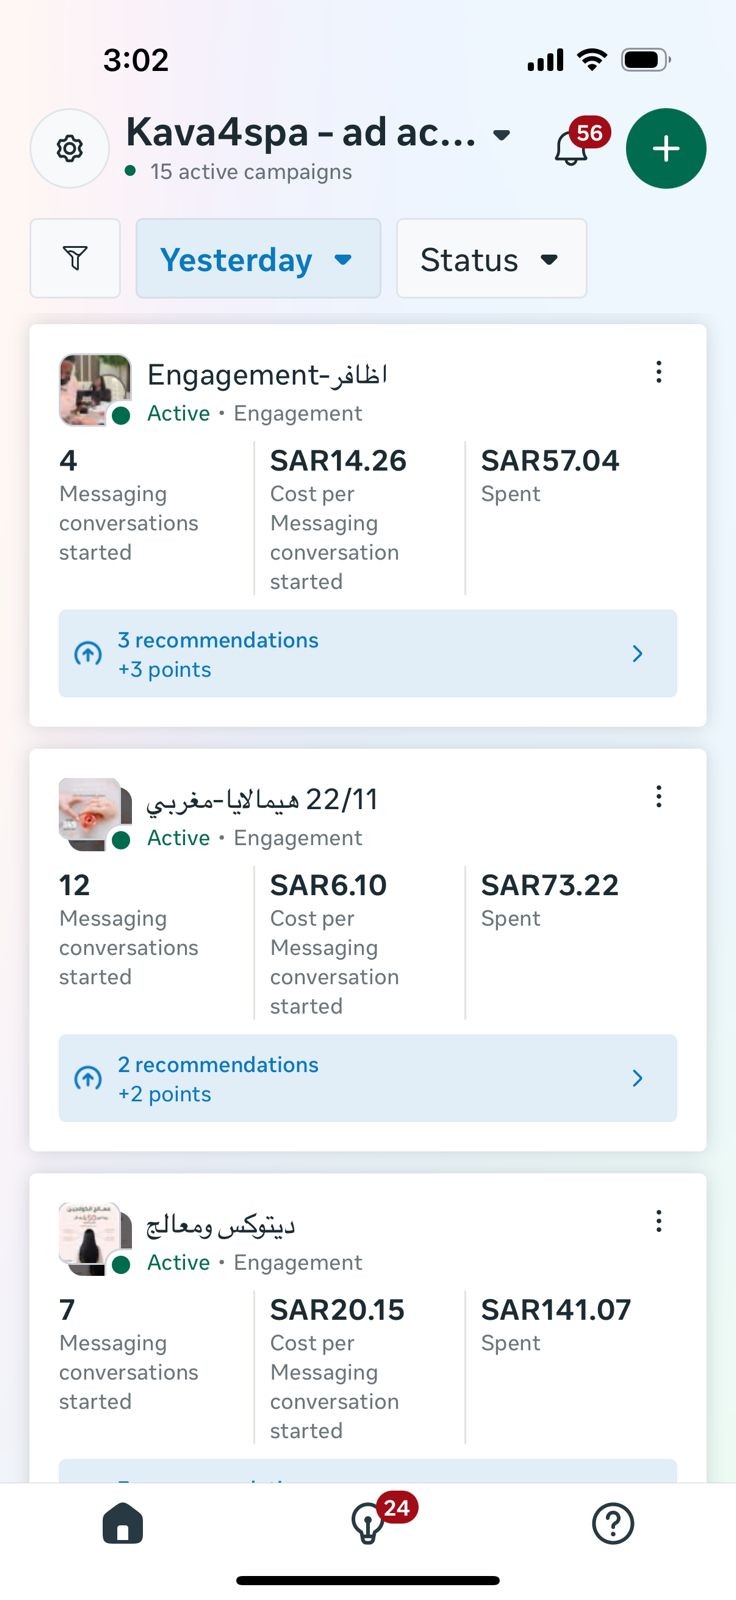The height and width of the screenshot is (1600, 736).
Task: Open more options for 22/11 campaign
Action: pos(658,797)
